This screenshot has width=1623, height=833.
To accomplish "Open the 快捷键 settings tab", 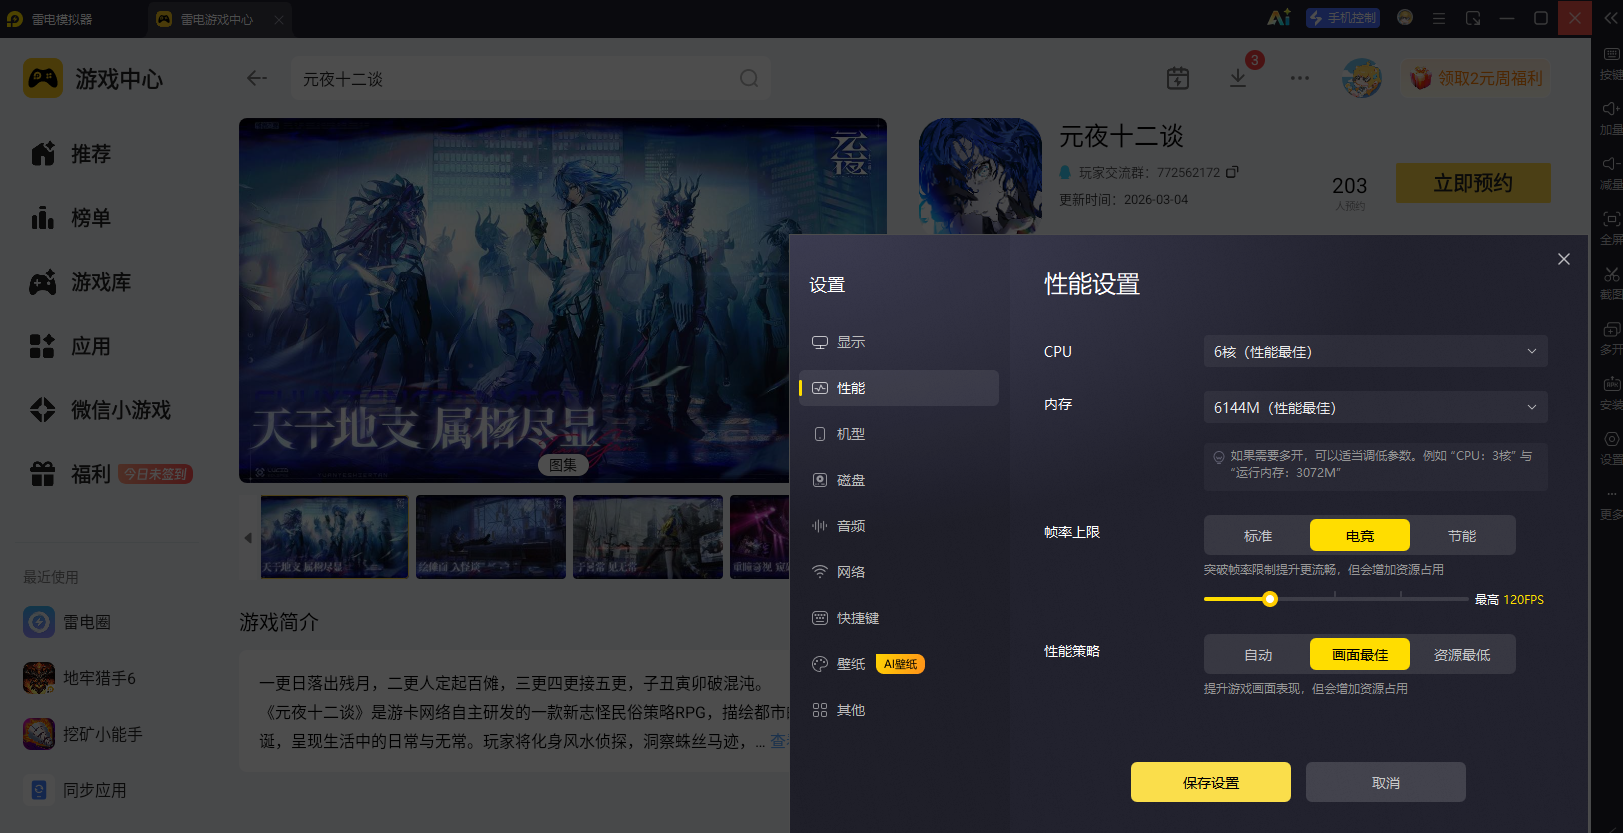I will (x=899, y=618).
